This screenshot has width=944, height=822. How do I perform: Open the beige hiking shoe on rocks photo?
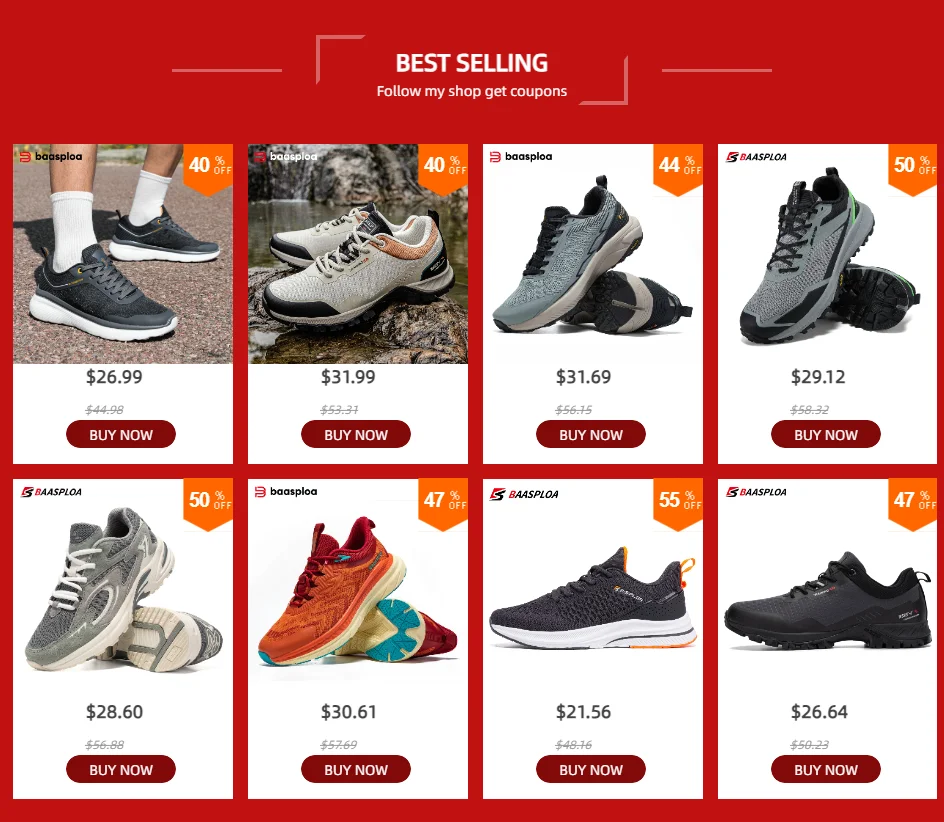[358, 254]
